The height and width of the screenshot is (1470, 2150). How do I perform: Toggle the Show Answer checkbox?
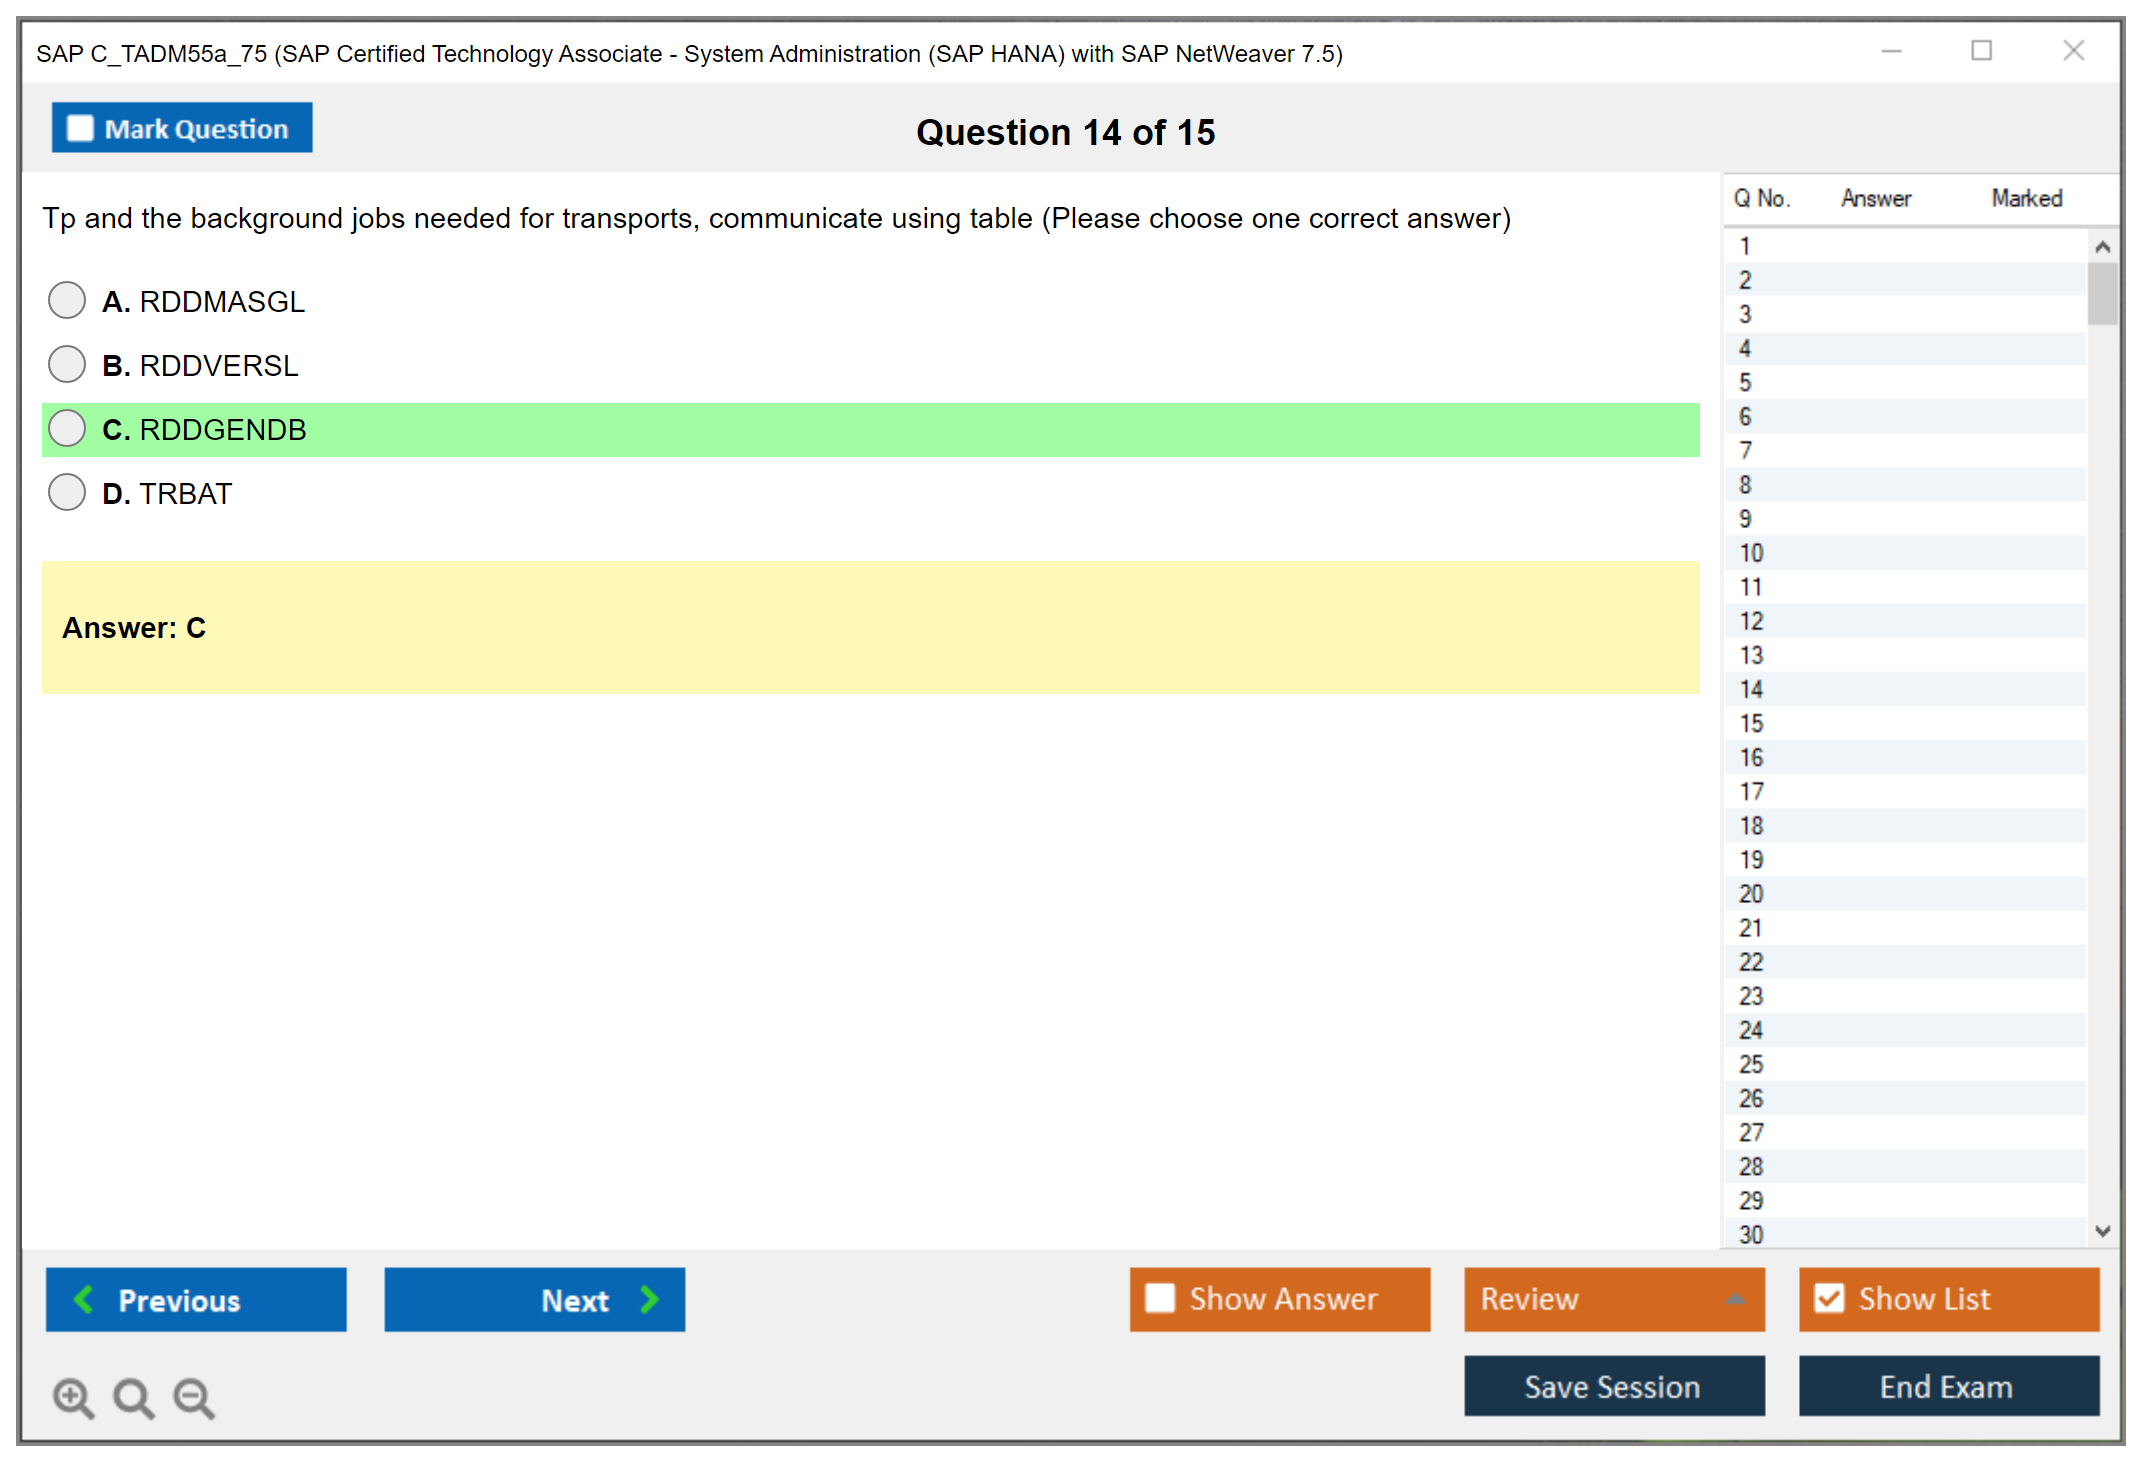tap(1160, 1298)
